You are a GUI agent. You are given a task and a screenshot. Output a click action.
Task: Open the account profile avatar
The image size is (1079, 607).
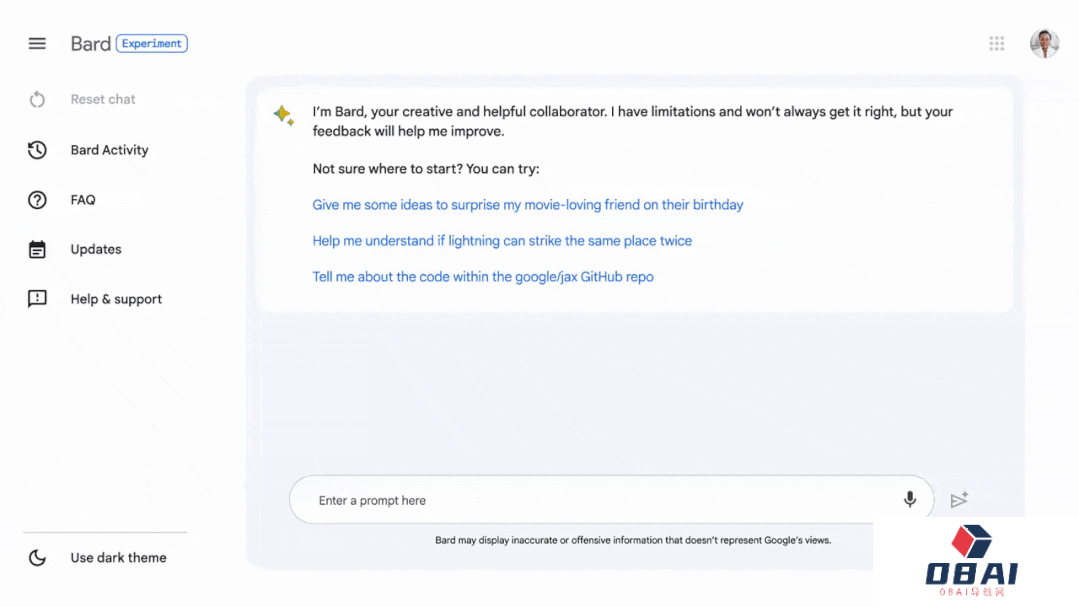1045,44
